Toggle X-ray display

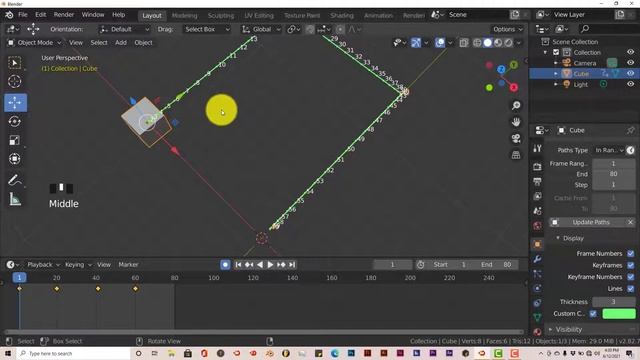click(x=464, y=43)
